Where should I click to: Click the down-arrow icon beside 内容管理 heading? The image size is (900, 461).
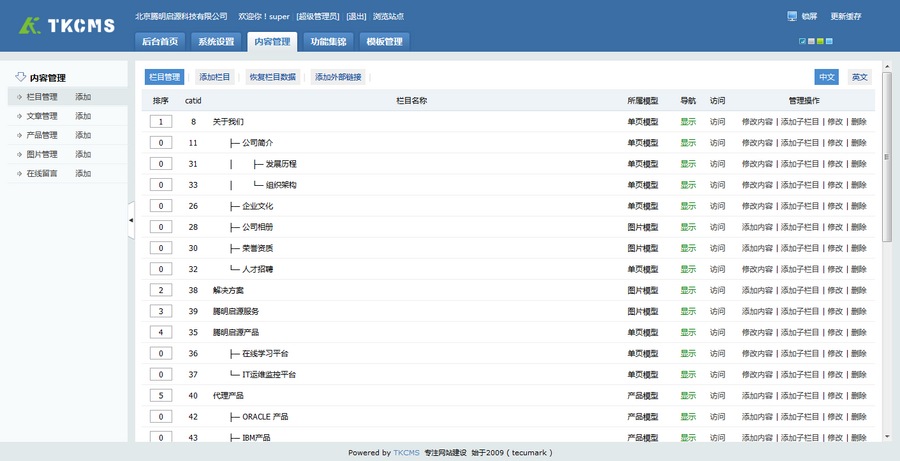21,77
